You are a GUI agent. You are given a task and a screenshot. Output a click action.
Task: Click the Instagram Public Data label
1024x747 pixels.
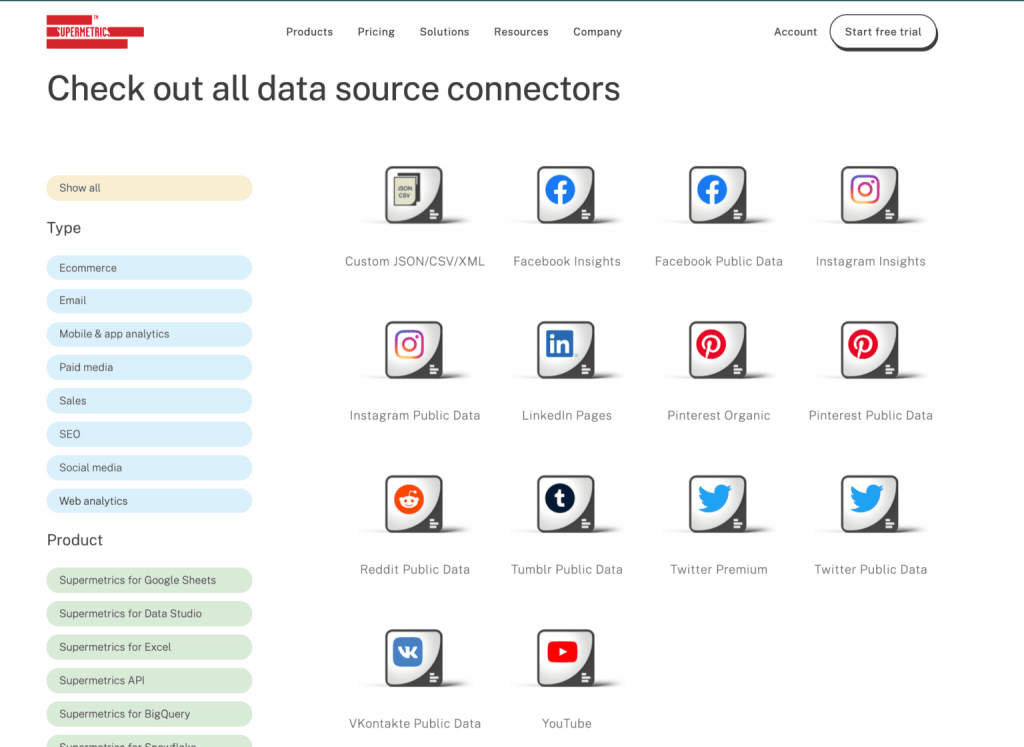click(x=415, y=415)
